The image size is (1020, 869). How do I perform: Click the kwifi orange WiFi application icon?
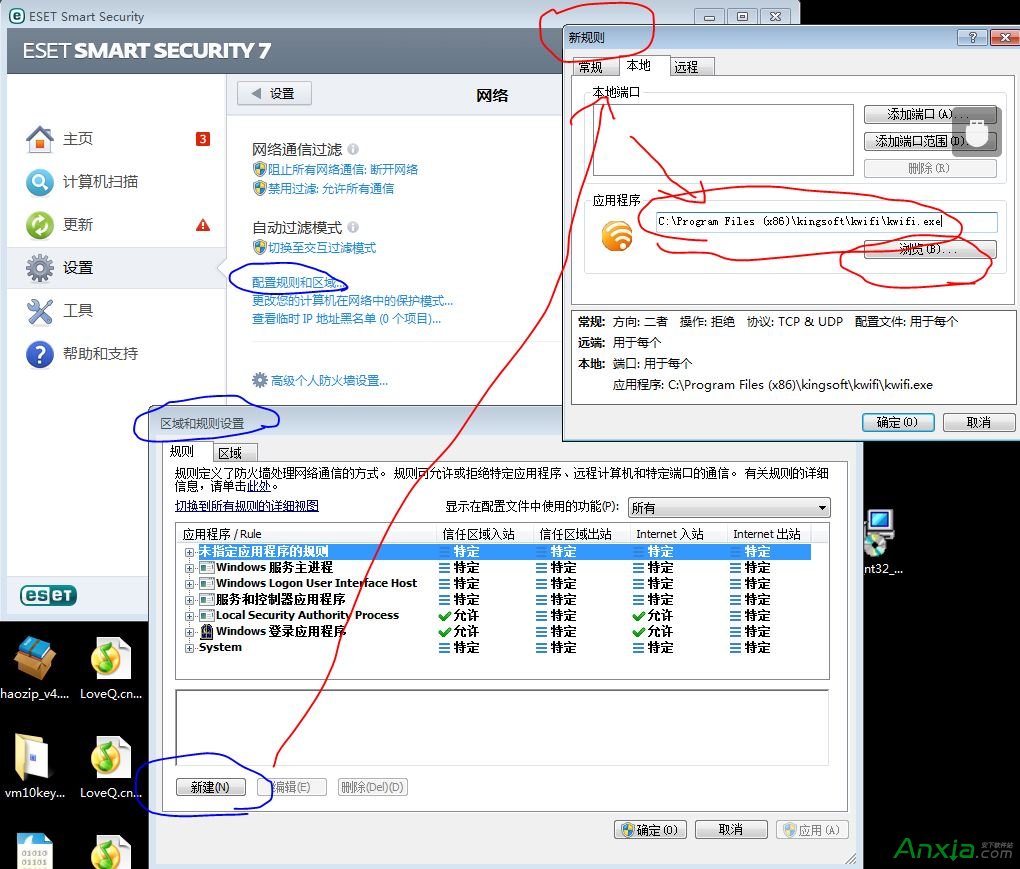pos(617,235)
